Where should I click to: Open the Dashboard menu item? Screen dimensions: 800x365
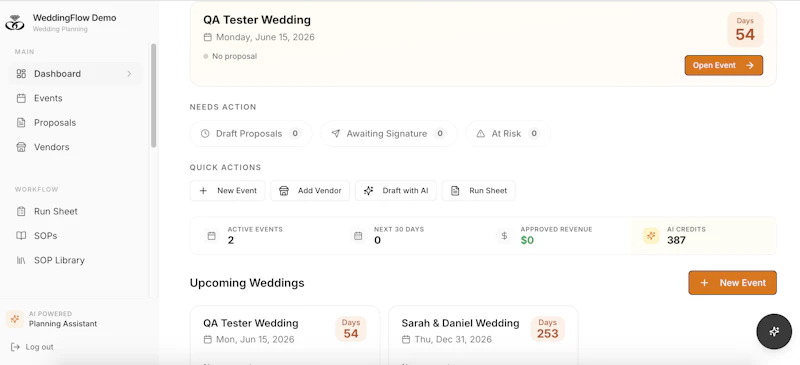coord(75,74)
